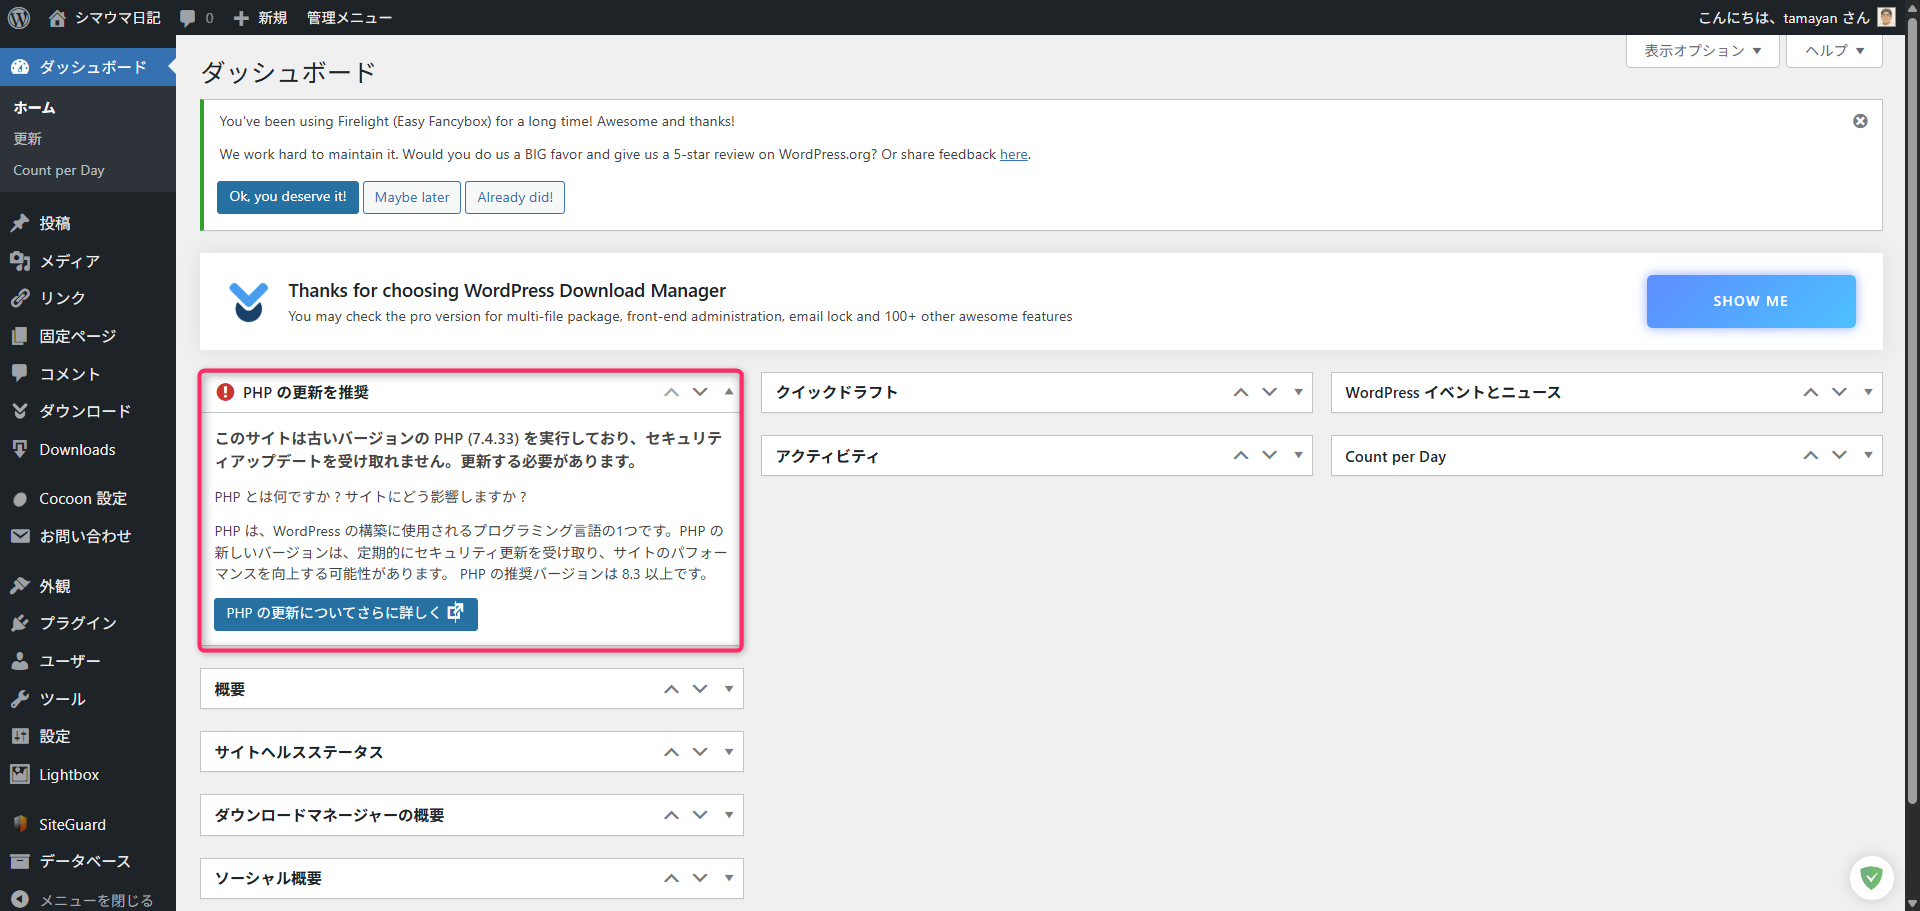Open the comments bubble in admin bar

(196, 18)
